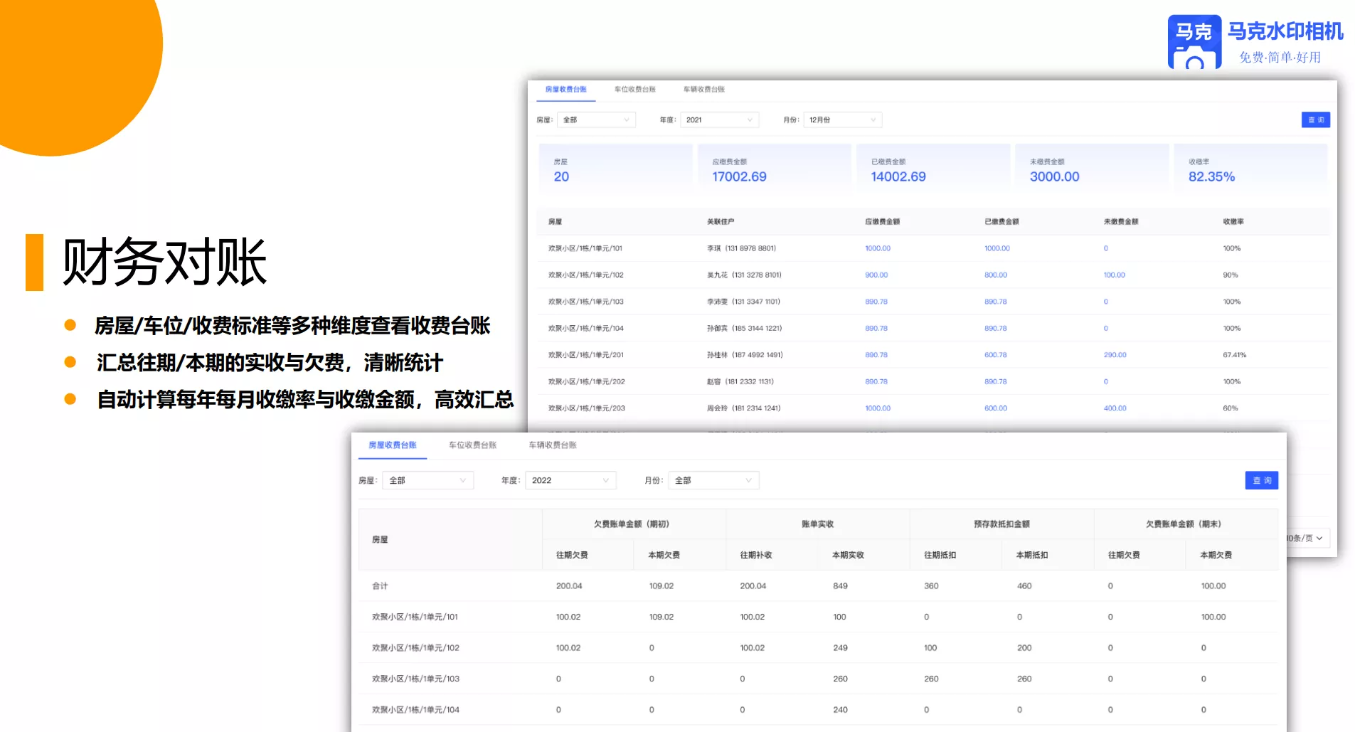Click the 已缴费金额 card showing 14002.69
The image size is (1355, 732).
[933, 168]
